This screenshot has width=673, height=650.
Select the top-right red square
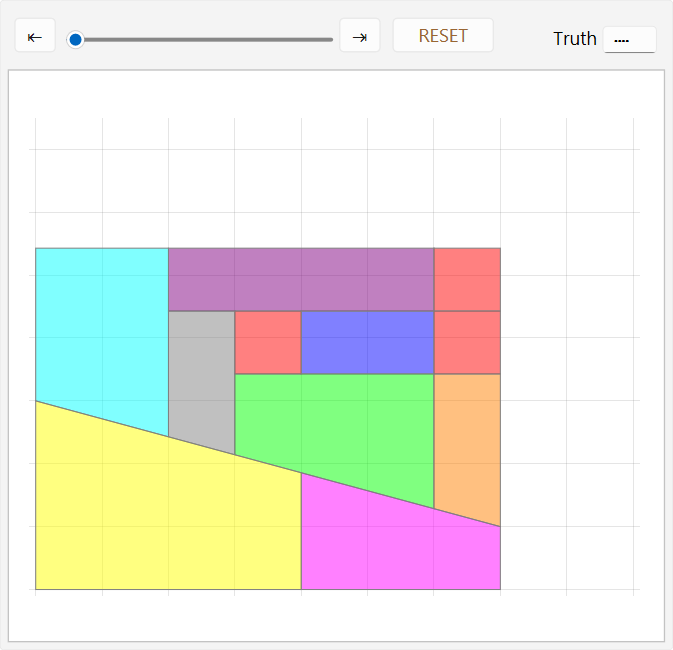466,279
